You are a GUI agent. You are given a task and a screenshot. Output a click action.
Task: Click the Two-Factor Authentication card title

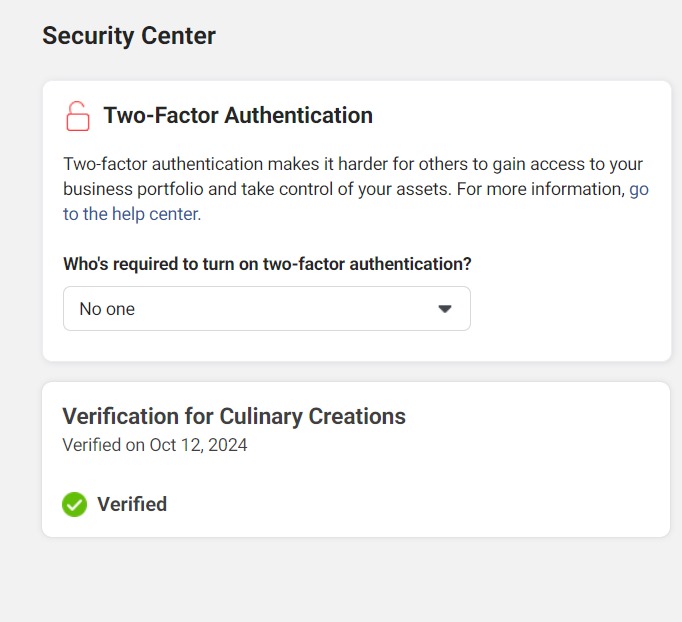pos(238,116)
